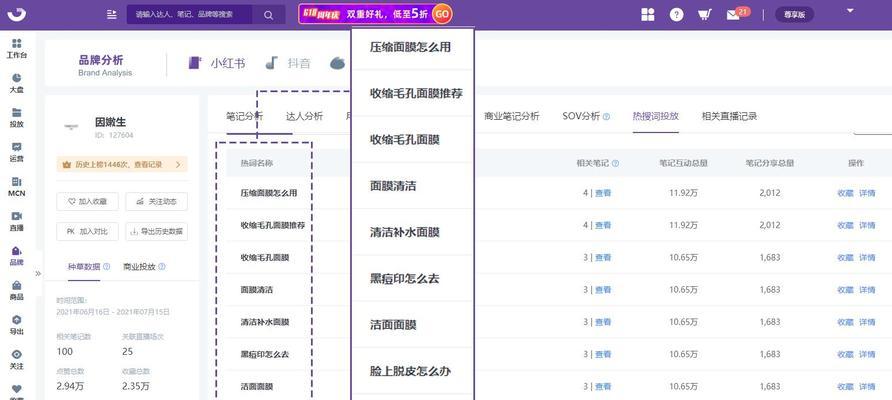
Task: Open the 投放 sidebar section
Action: (x=16, y=118)
